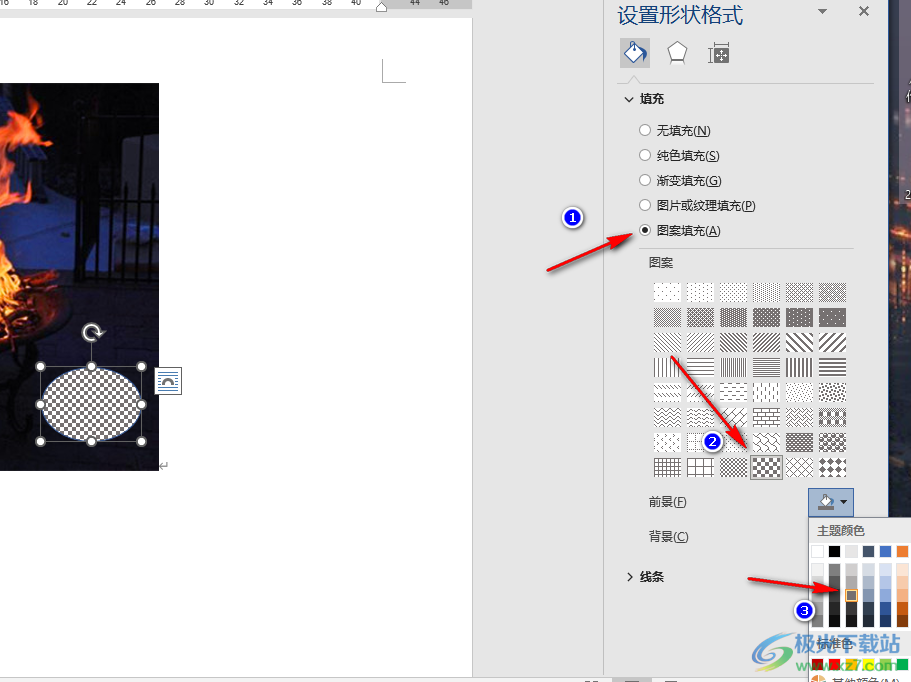The height and width of the screenshot is (682, 911).
Task: Click the 背景(C) label
Action: pos(669,536)
